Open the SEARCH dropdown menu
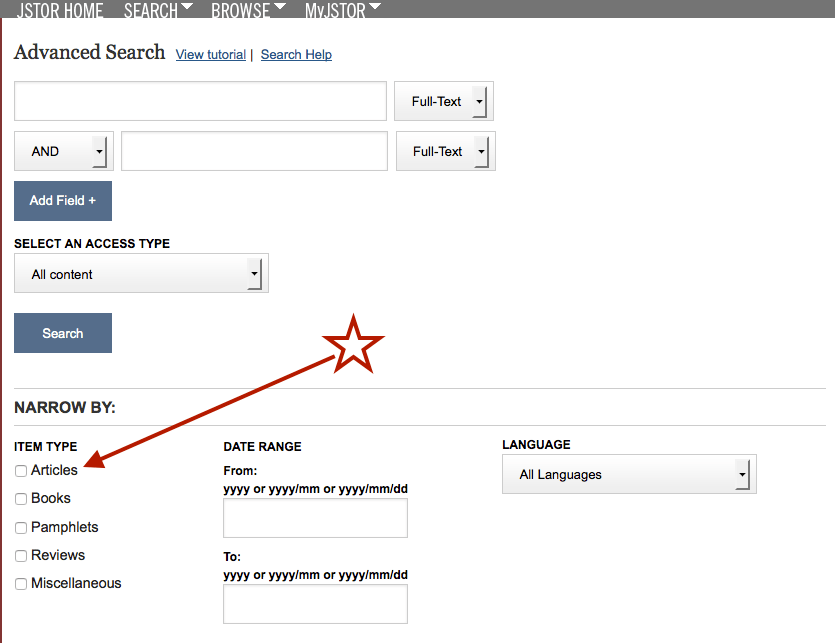This screenshot has height=643, width=835. pos(151,10)
